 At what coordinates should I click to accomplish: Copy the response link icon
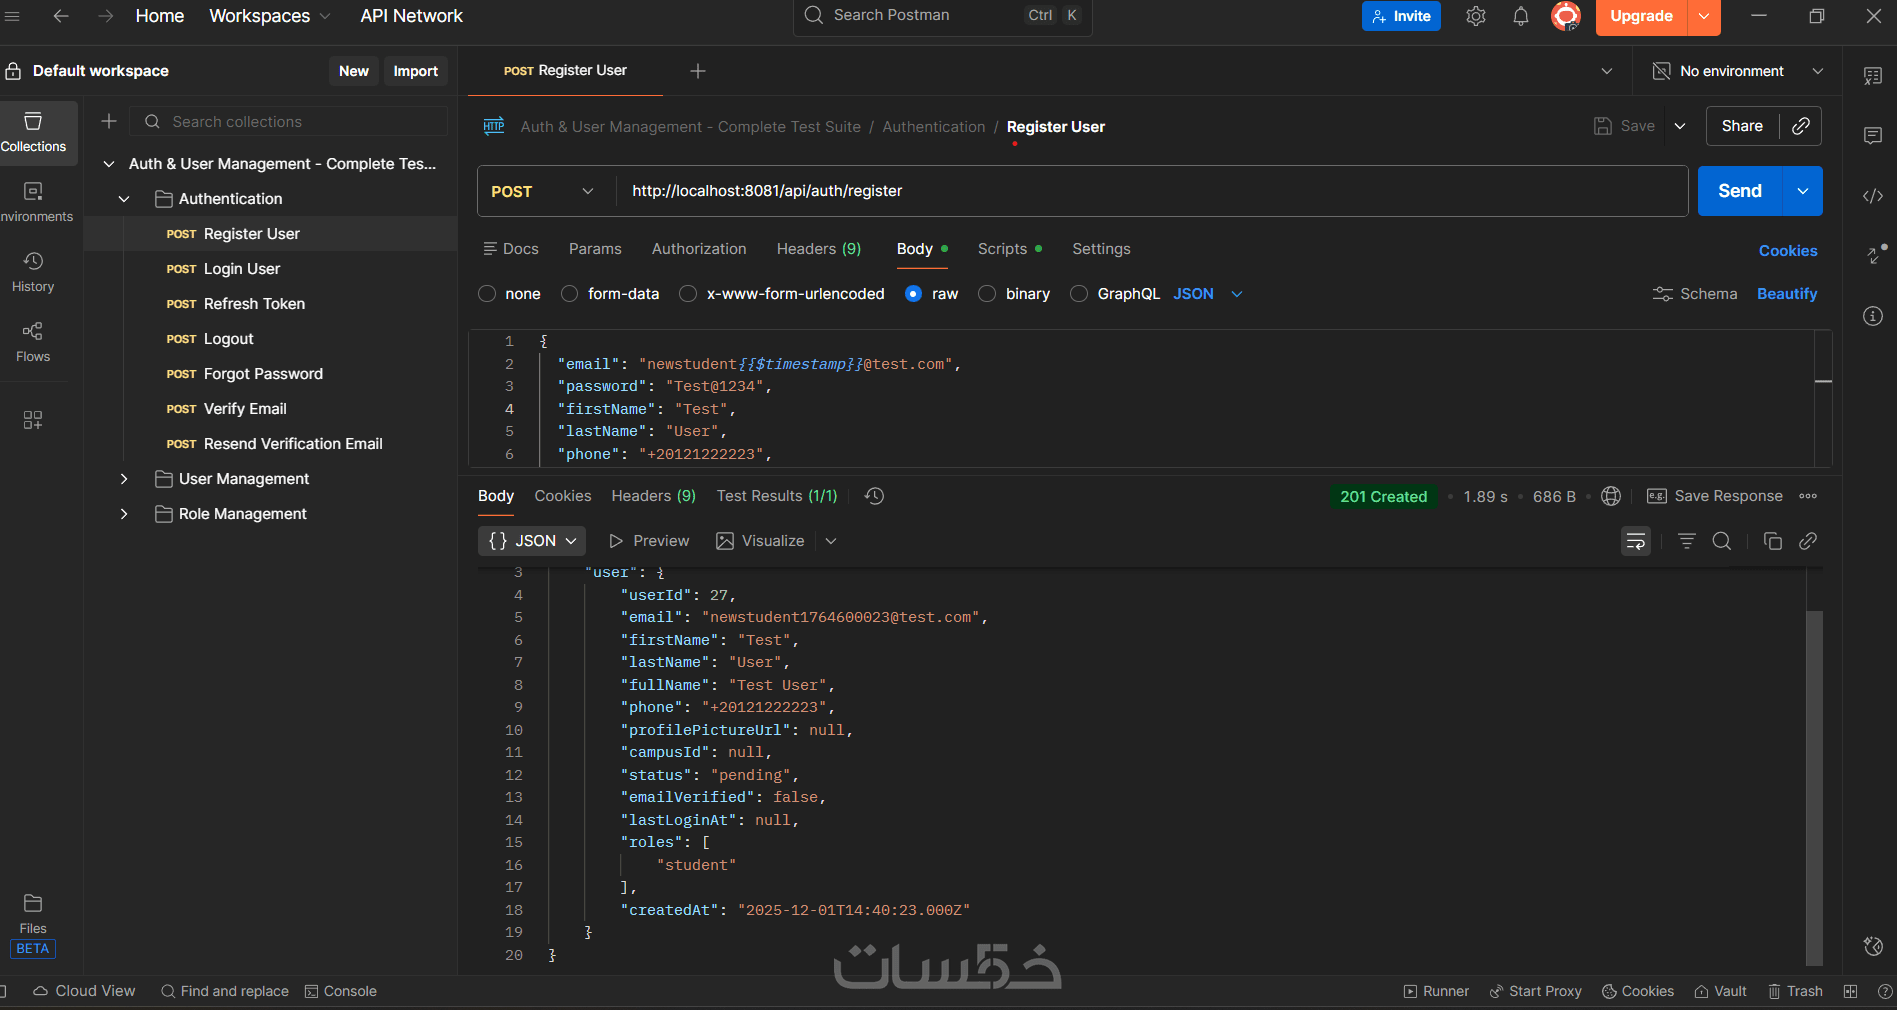click(1808, 541)
